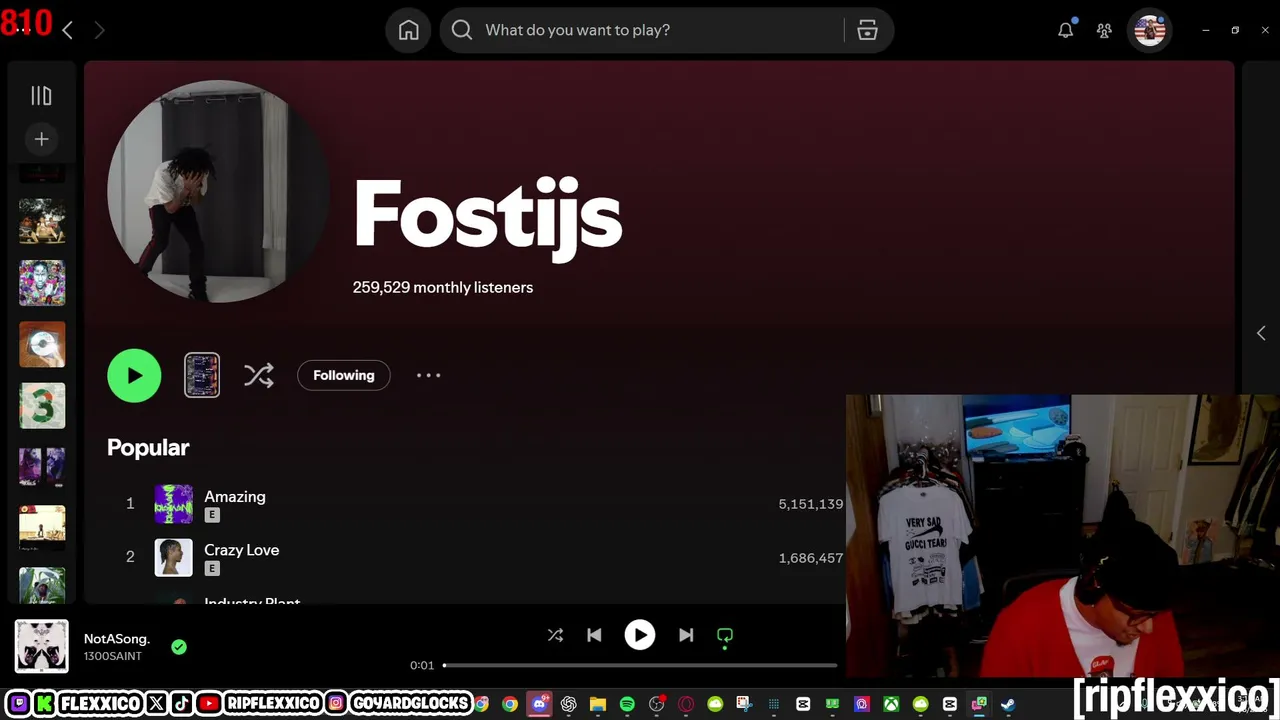Open the Spotify Home page
The width and height of the screenshot is (1280, 720).
tap(409, 30)
